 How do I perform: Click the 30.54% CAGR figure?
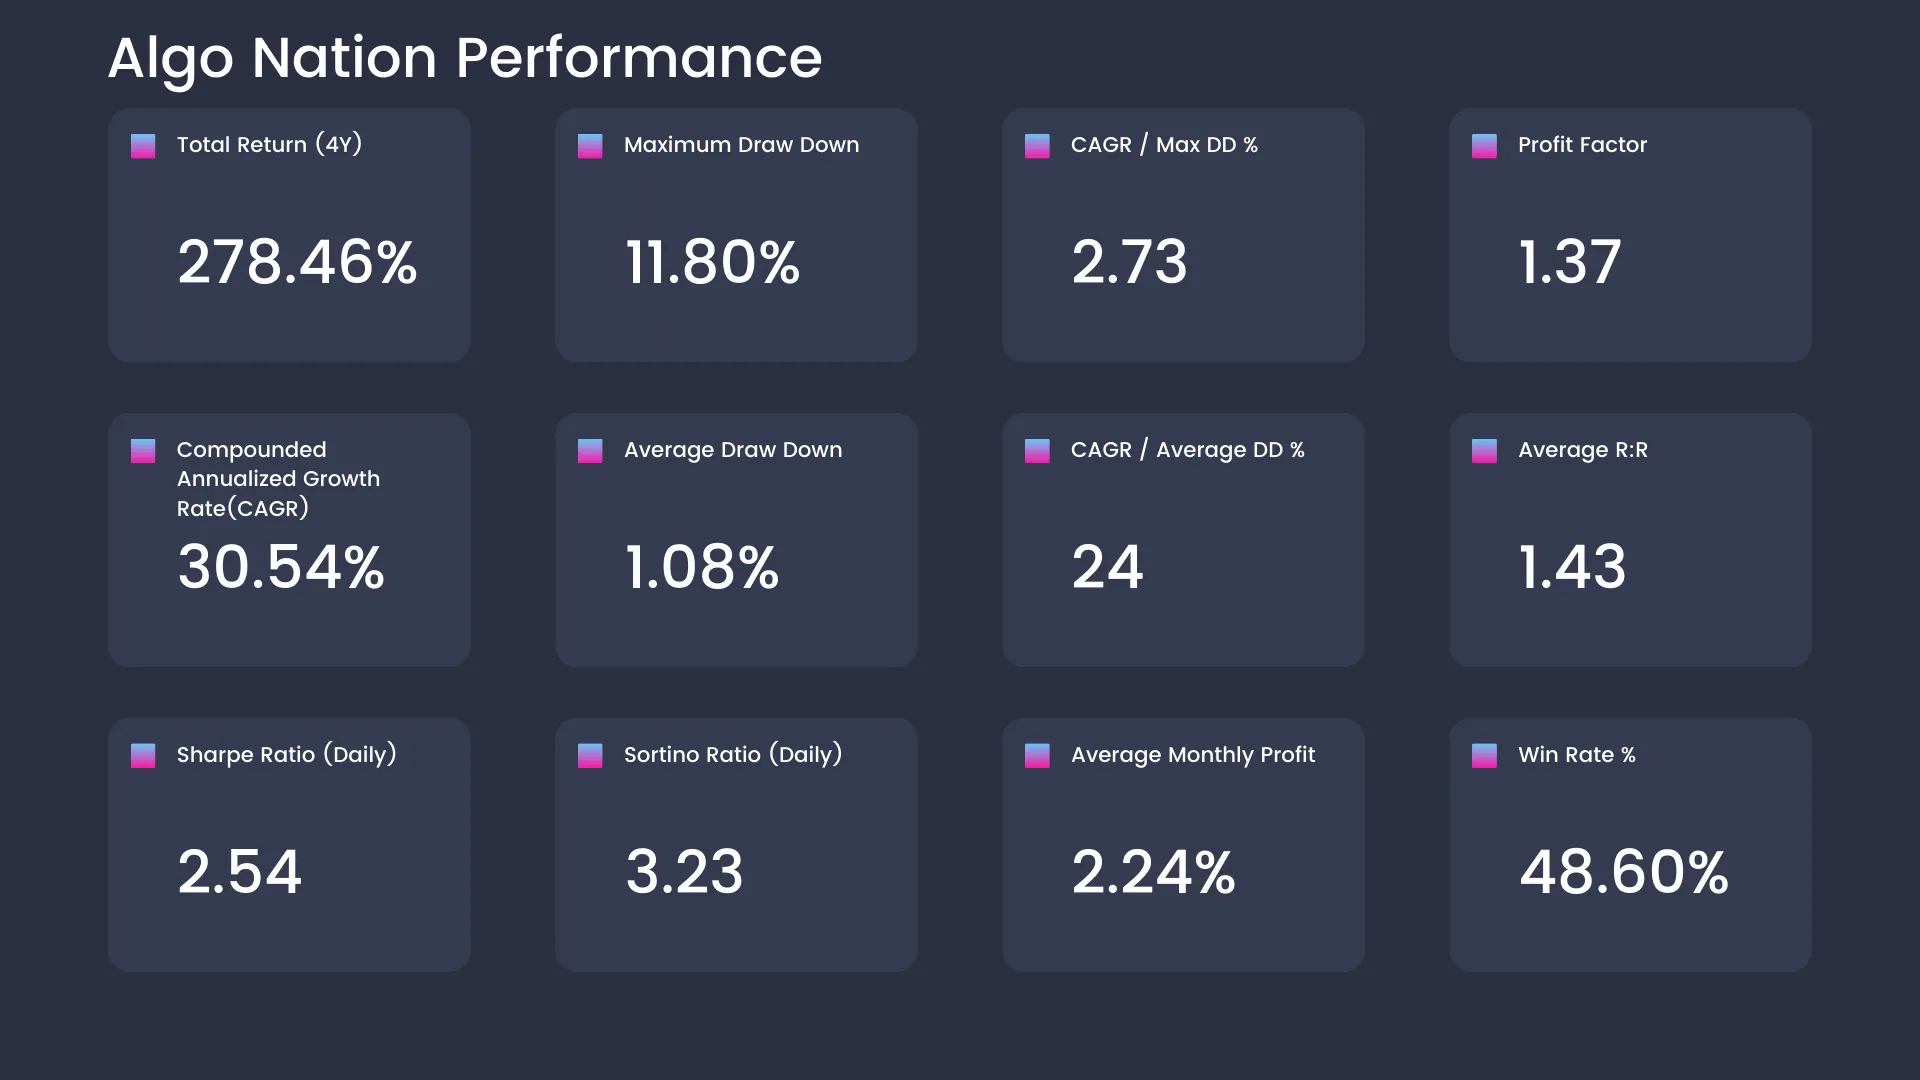281,567
